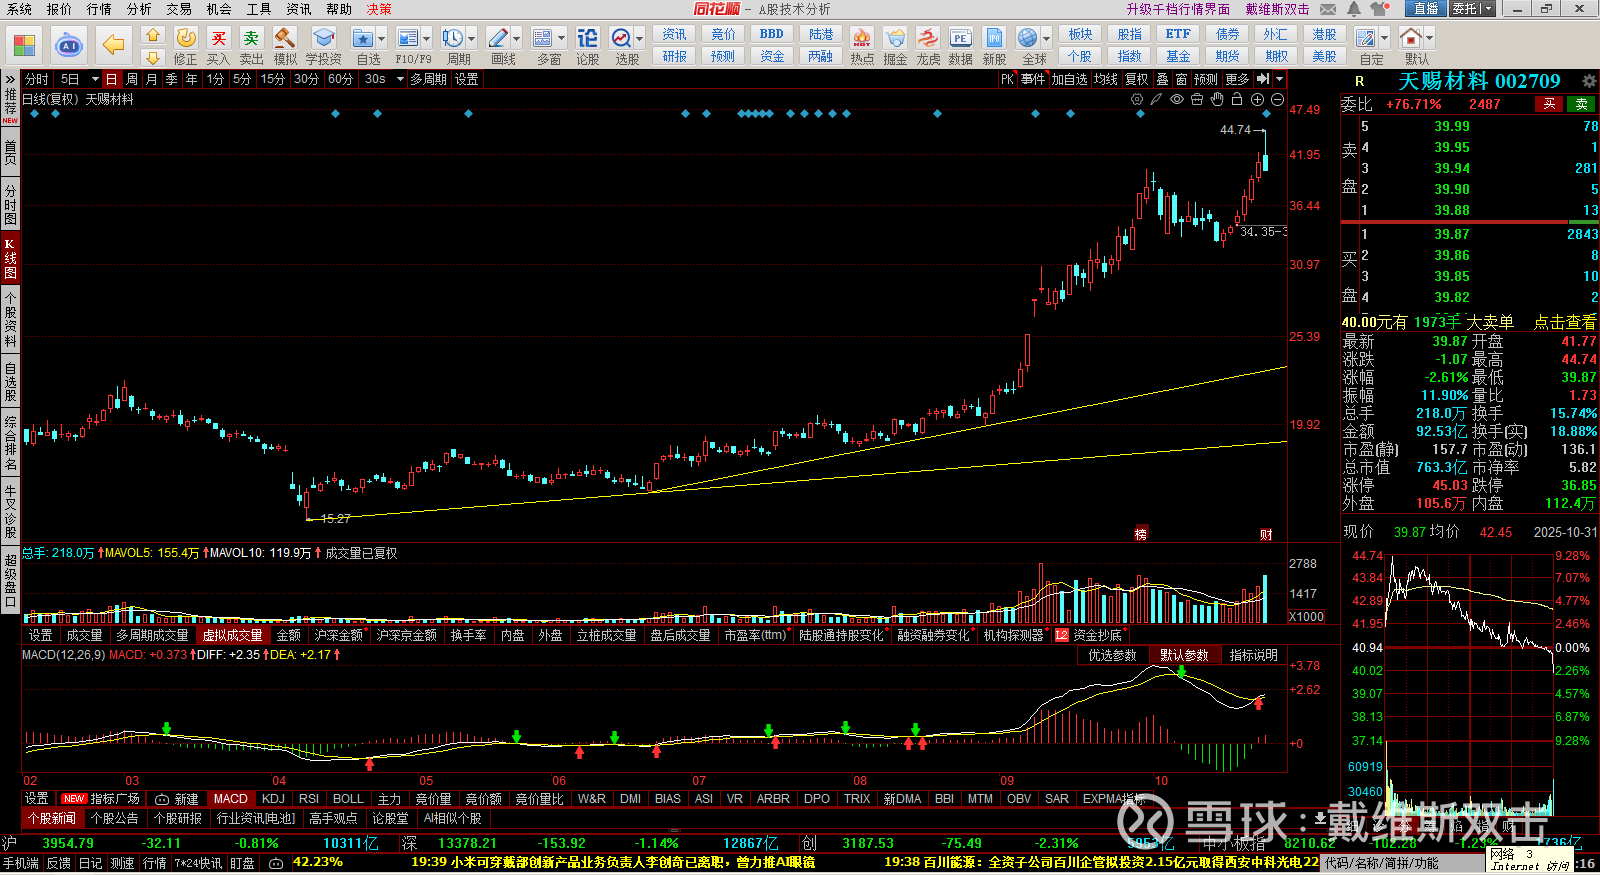Click the 优选参数 button
Screen dimensions: 1600x875
(1112, 655)
